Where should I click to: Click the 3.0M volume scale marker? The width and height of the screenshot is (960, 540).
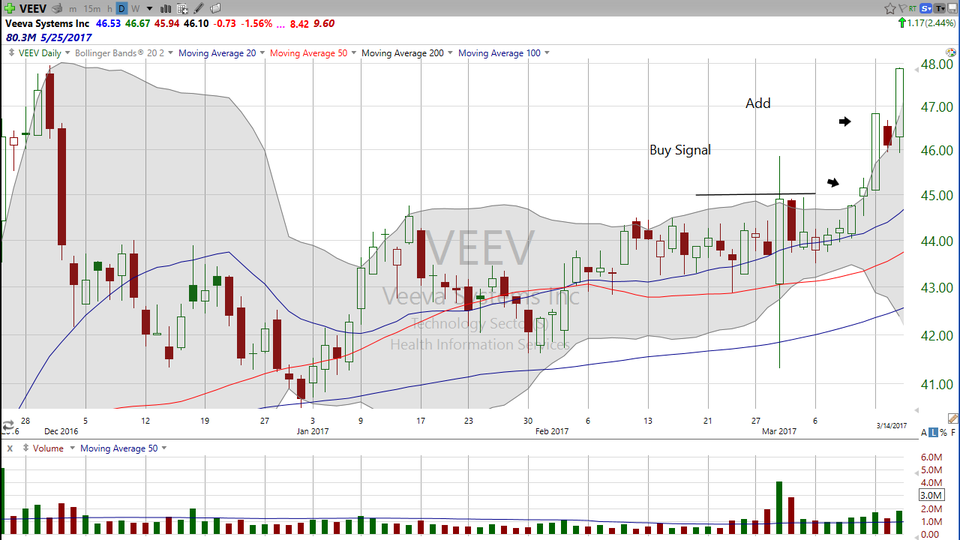point(931,495)
